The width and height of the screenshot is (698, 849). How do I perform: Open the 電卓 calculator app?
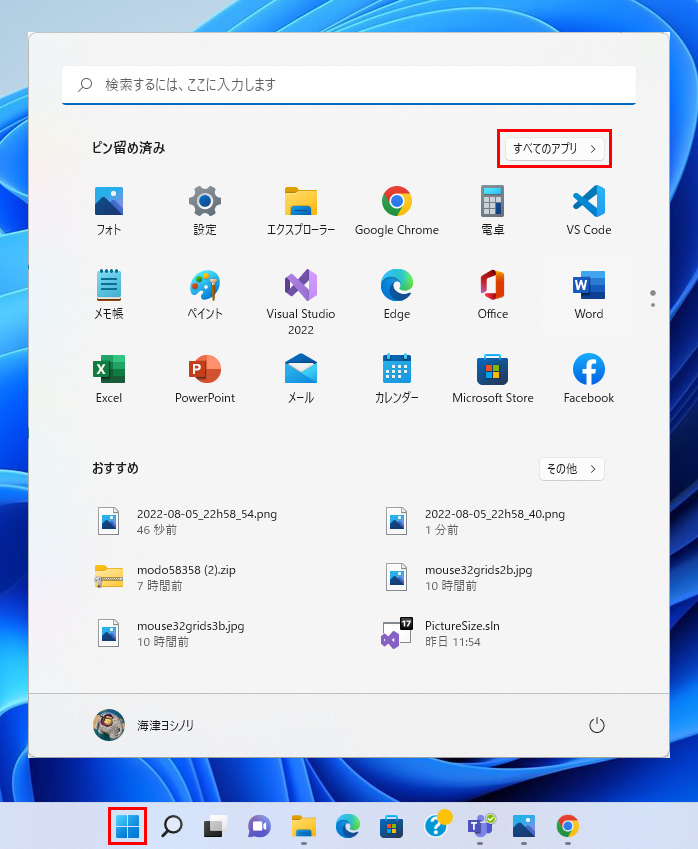pos(493,211)
